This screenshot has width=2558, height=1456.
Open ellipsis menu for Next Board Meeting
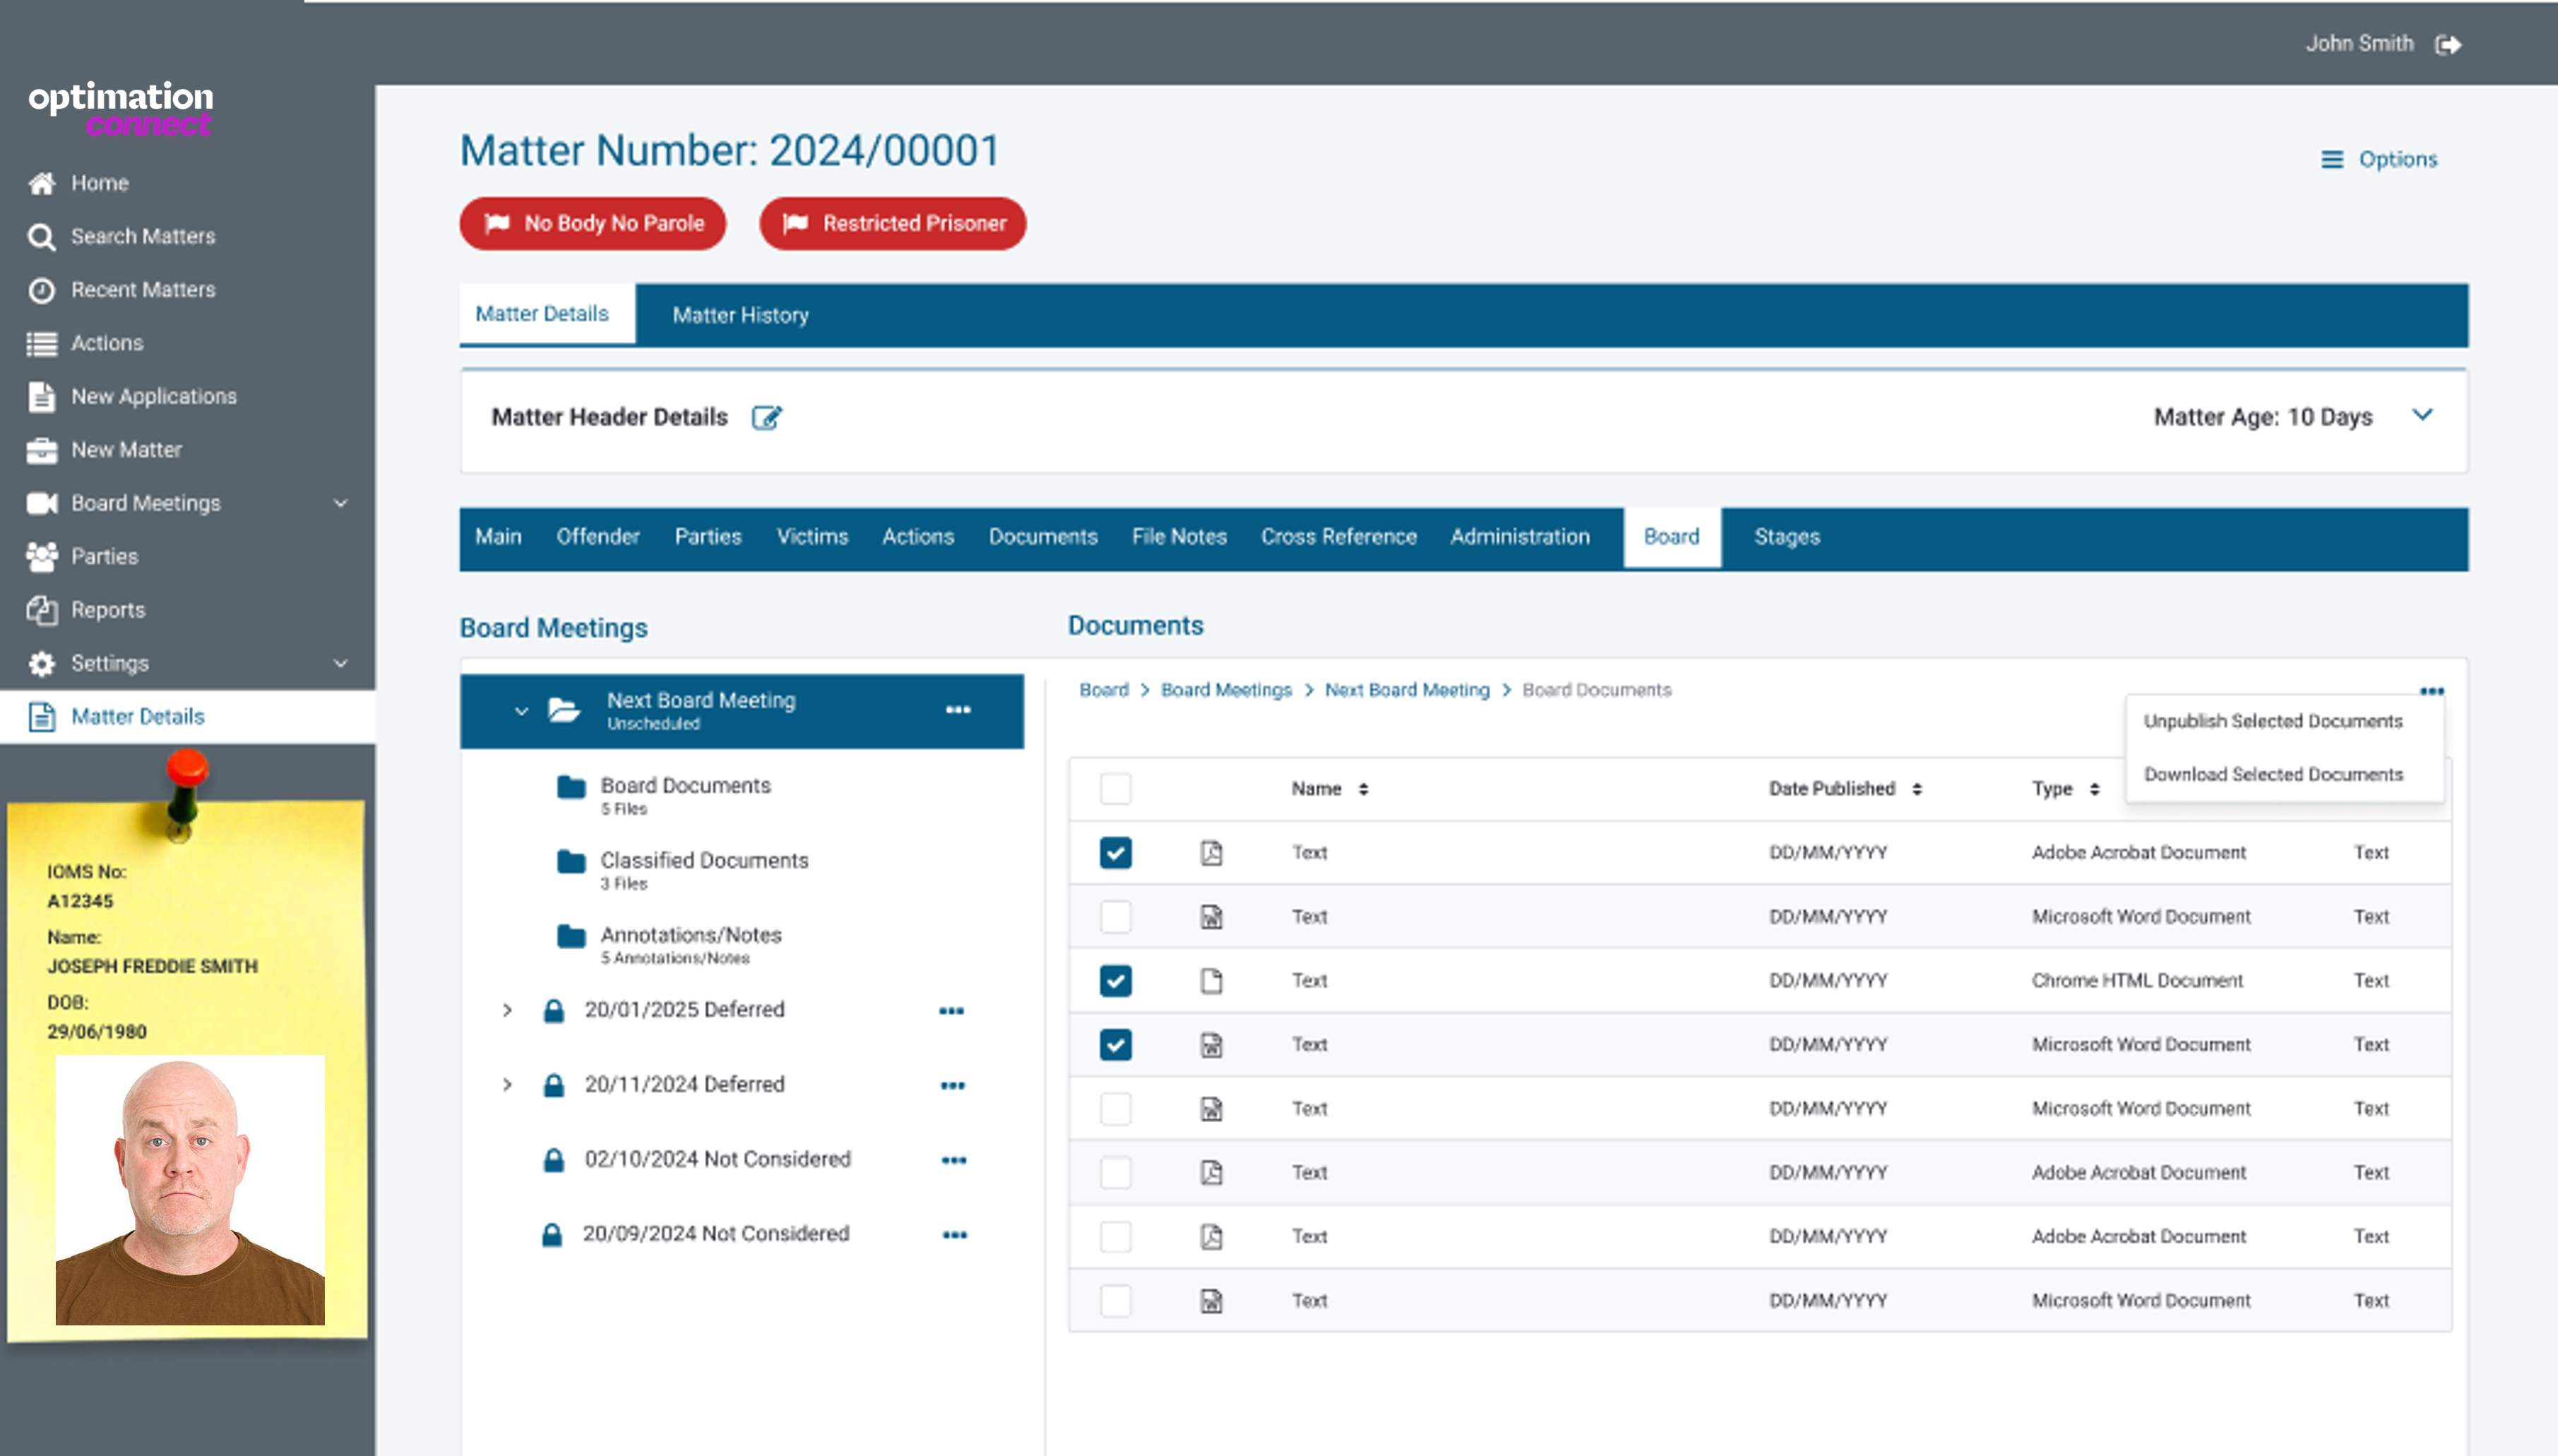point(958,710)
